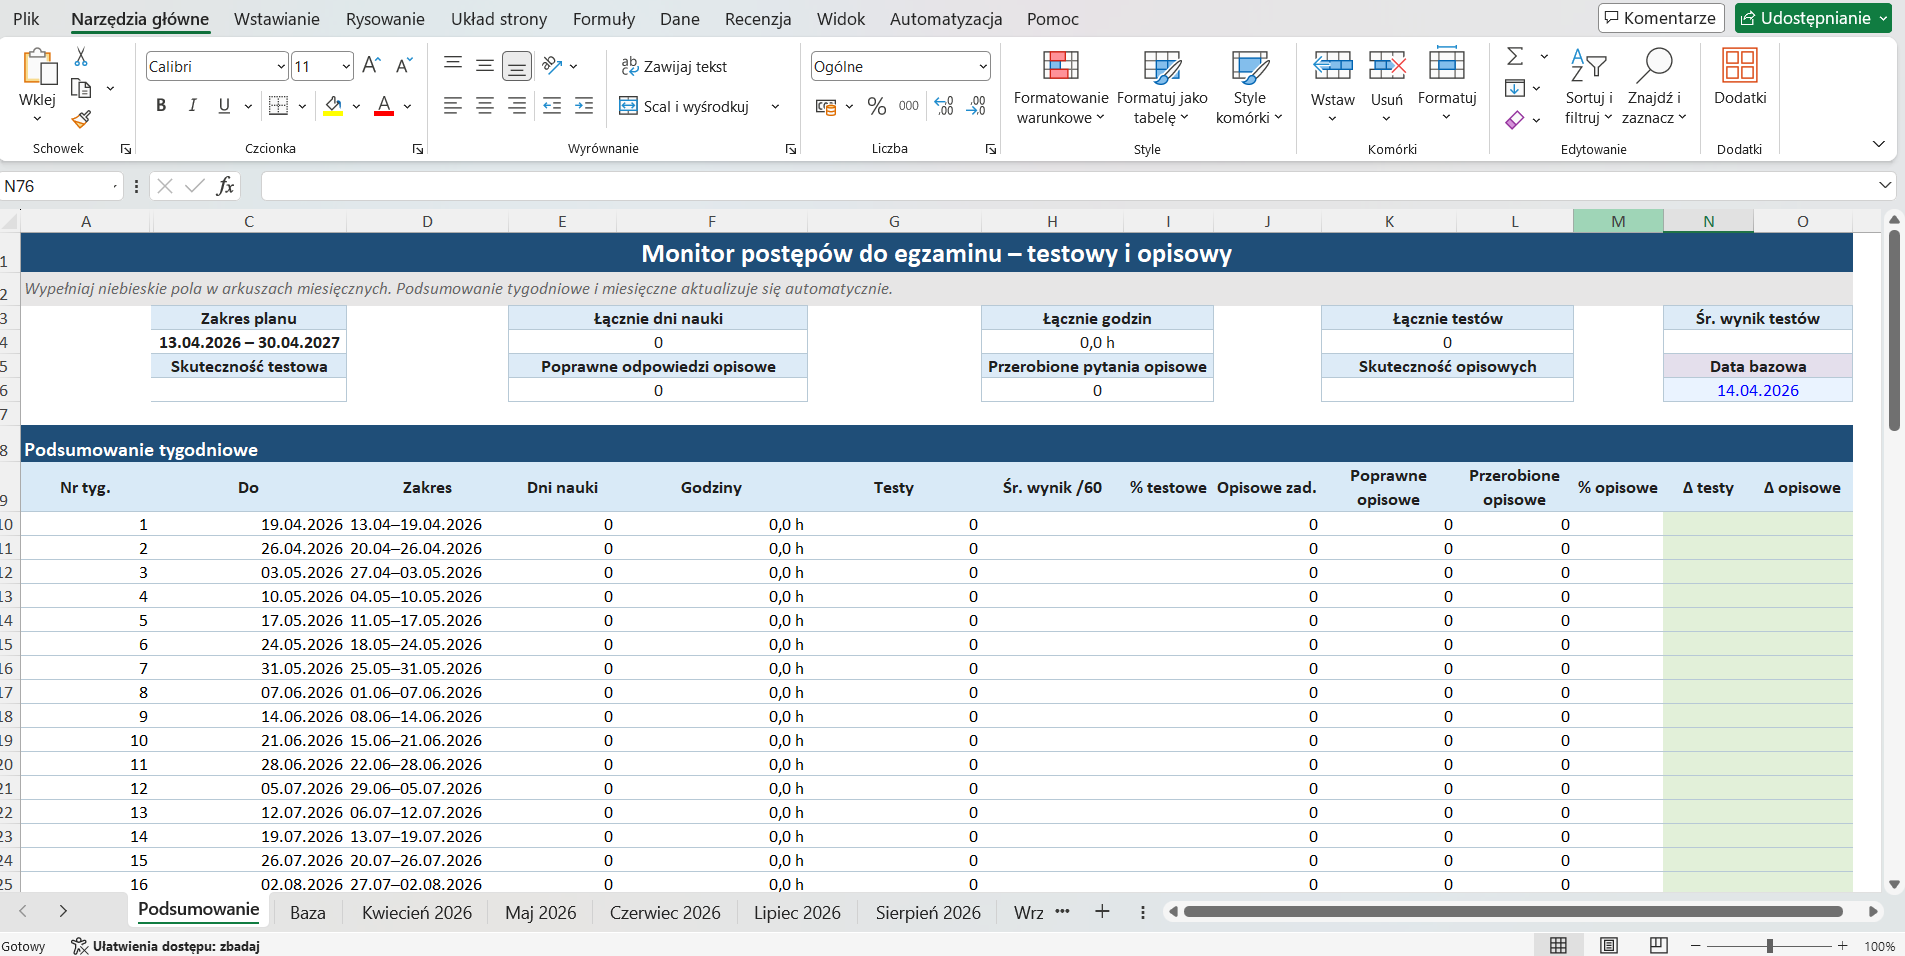Switch to Baza sheet tab

coord(308,912)
